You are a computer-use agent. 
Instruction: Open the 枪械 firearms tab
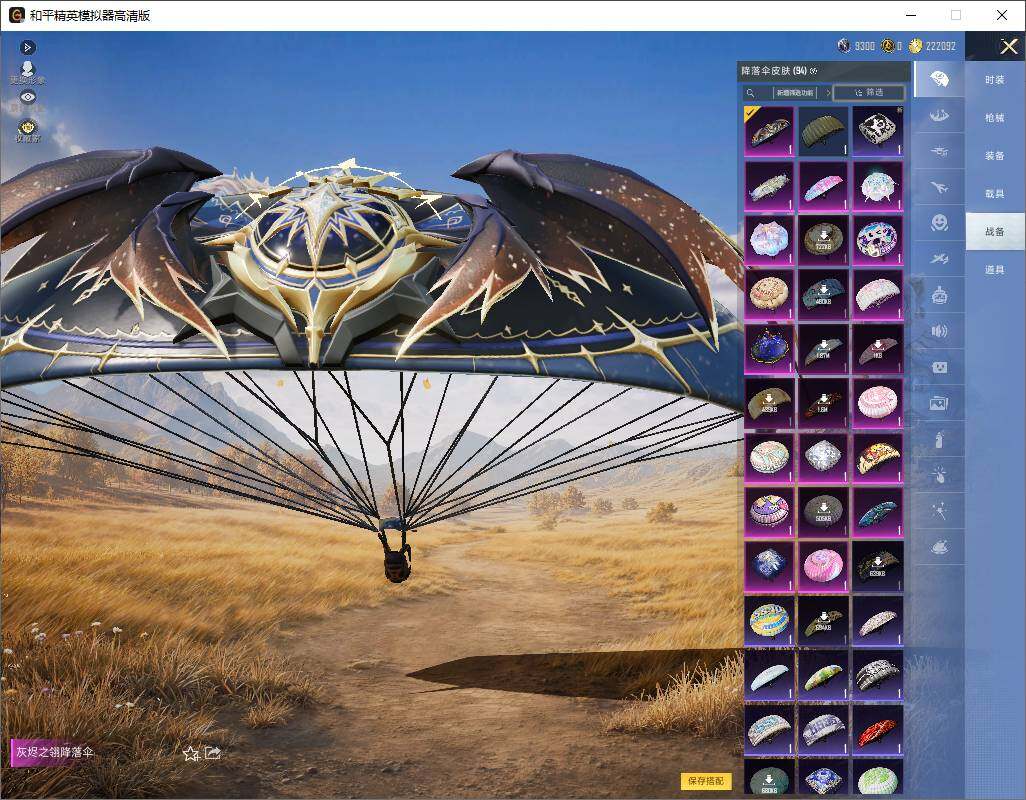(x=995, y=118)
